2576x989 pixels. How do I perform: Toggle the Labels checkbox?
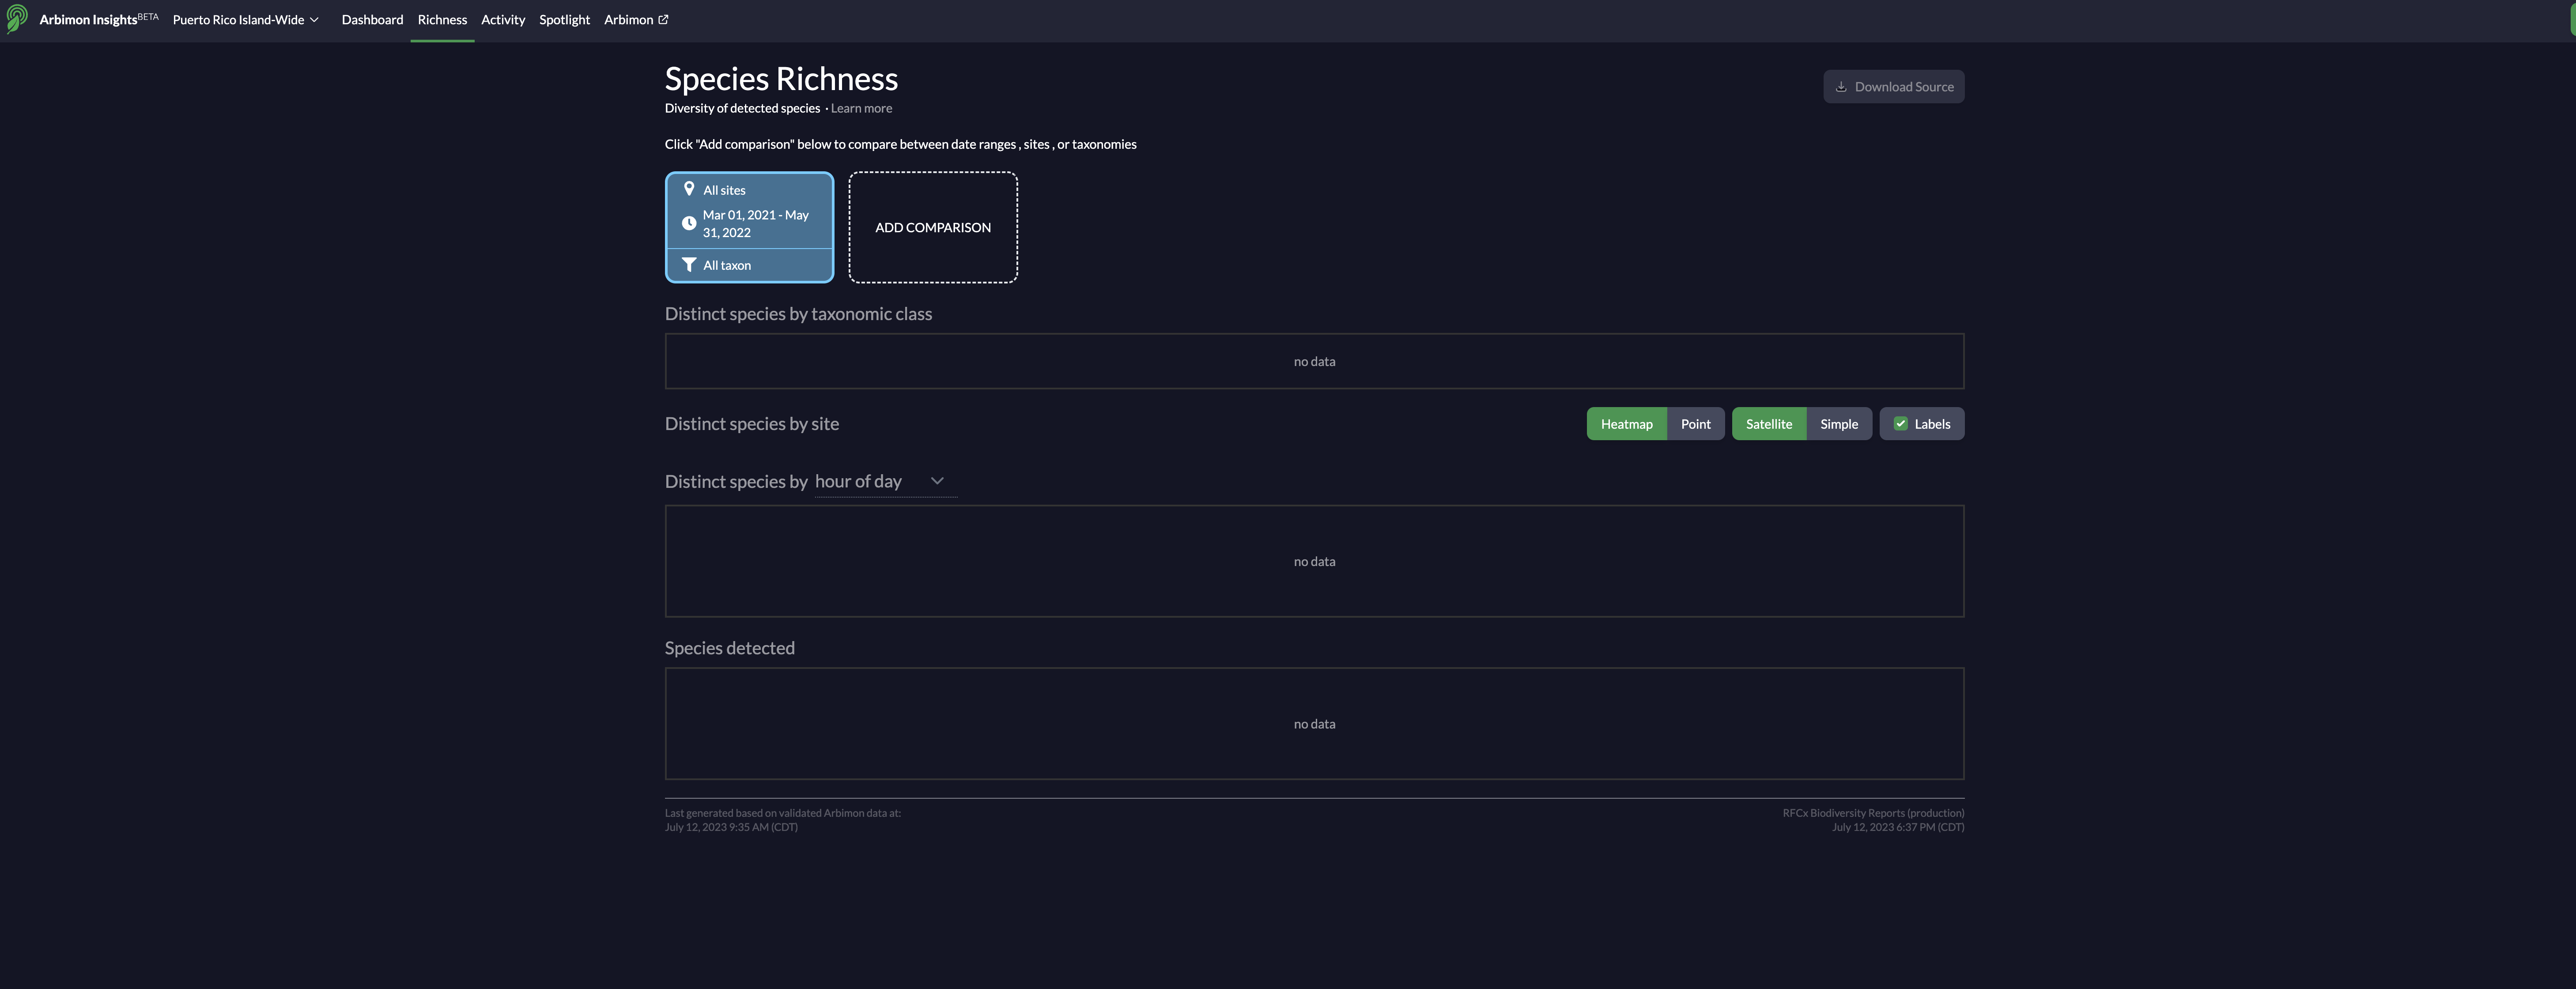(x=1900, y=424)
